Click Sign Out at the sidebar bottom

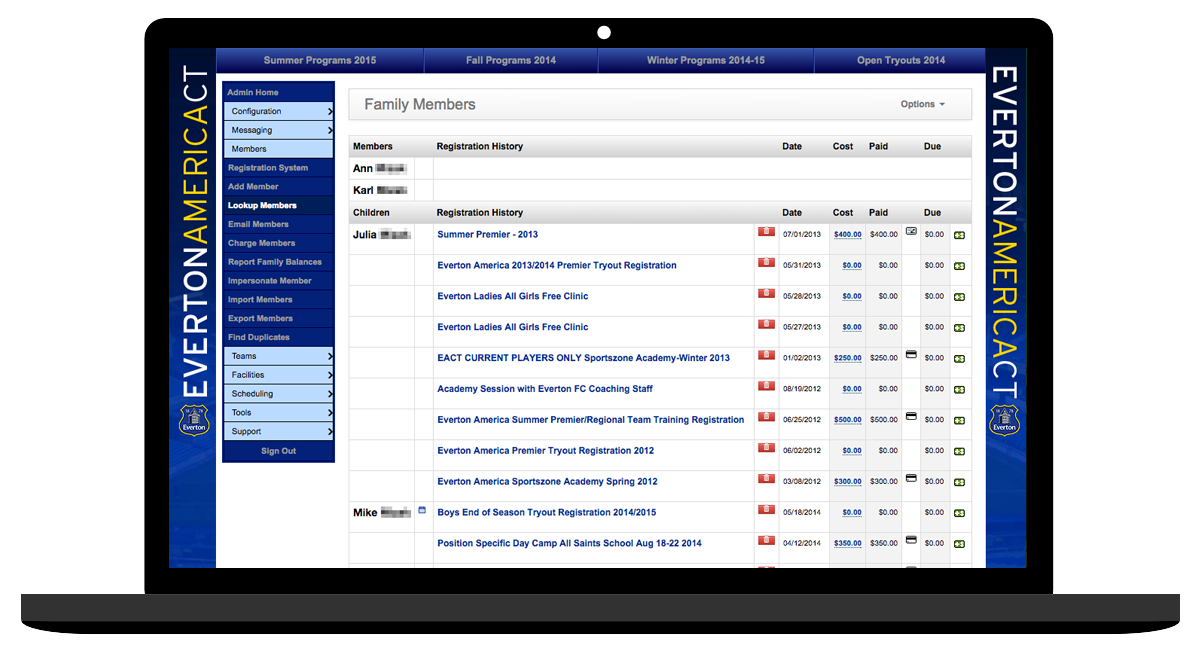pyautogui.click(x=278, y=450)
